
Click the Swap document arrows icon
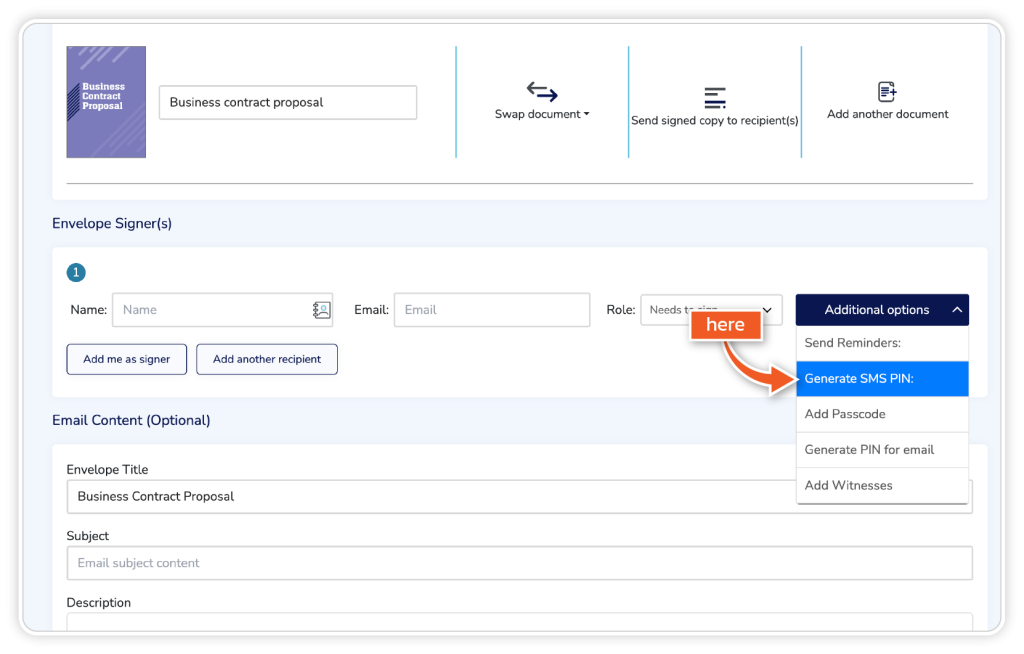tap(542, 92)
